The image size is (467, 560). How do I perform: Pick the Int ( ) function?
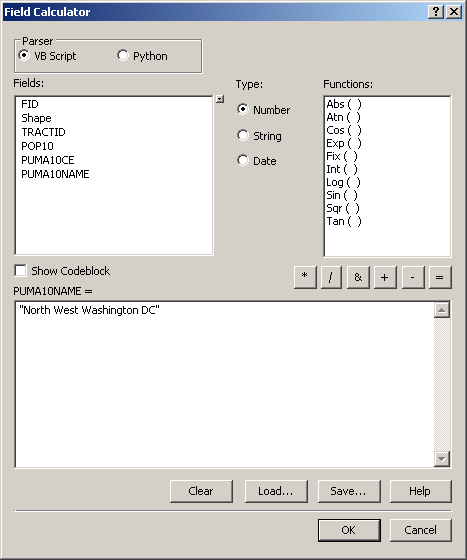[341, 169]
